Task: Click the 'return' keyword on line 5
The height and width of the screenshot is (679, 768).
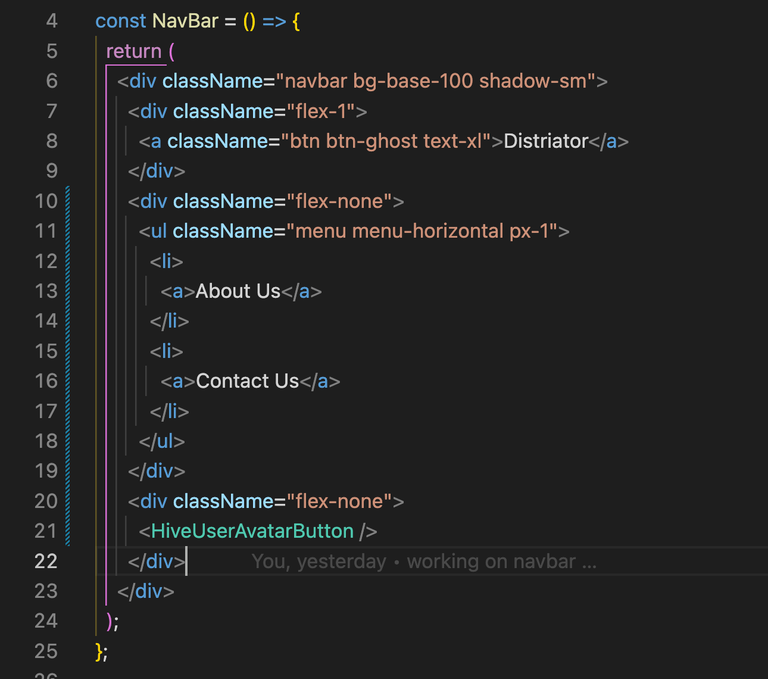Action: point(134,51)
